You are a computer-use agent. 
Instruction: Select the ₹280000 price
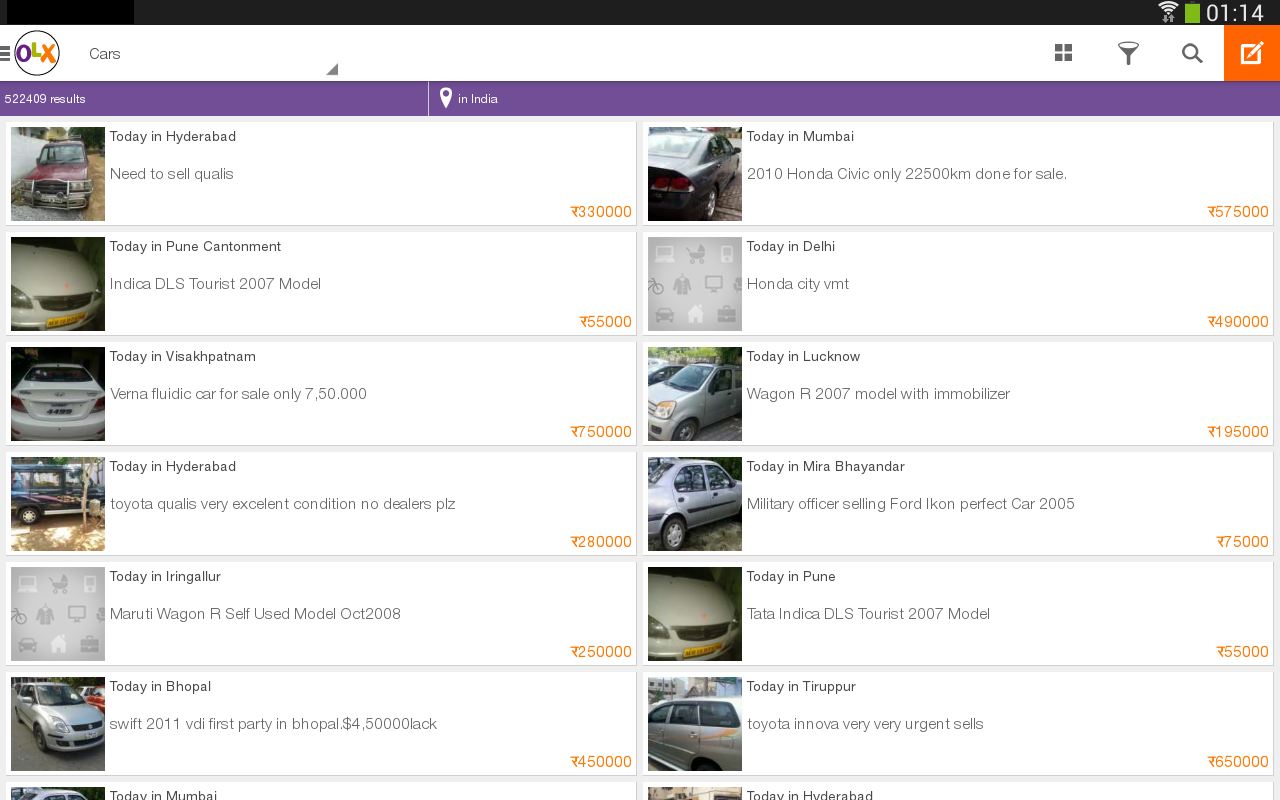click(601, 542)
